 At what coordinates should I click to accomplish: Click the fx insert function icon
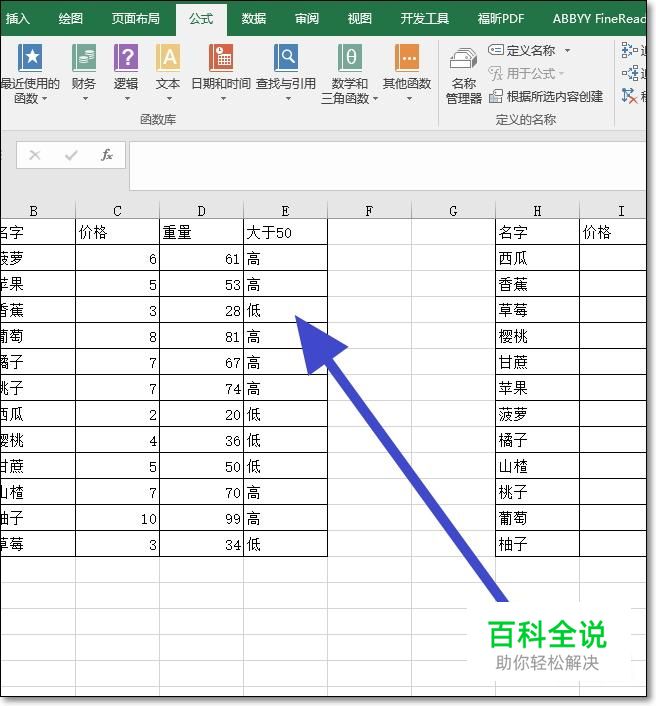(x=107, y=155)
